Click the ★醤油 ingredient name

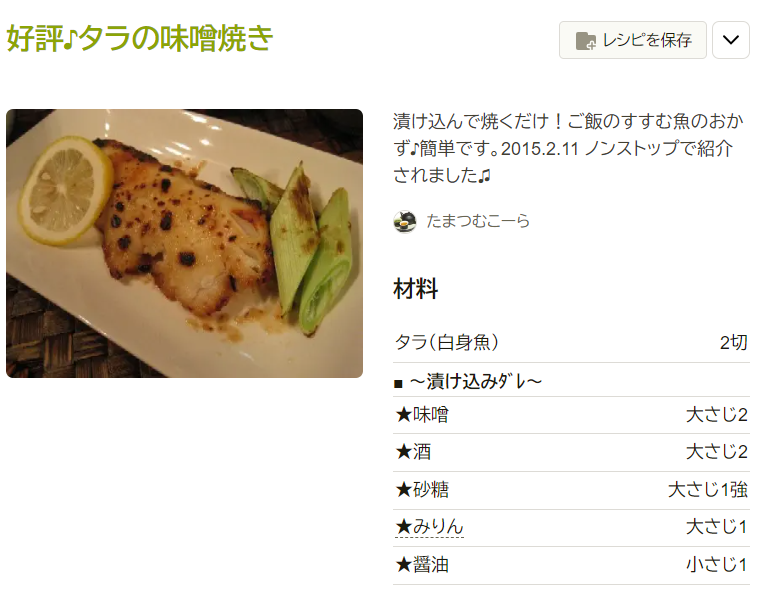422,565
